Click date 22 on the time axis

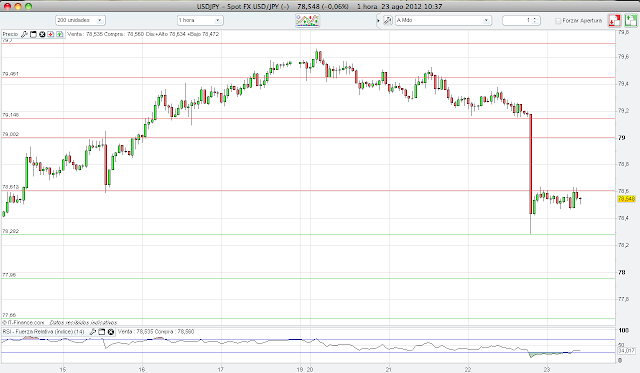coord(468,369)
